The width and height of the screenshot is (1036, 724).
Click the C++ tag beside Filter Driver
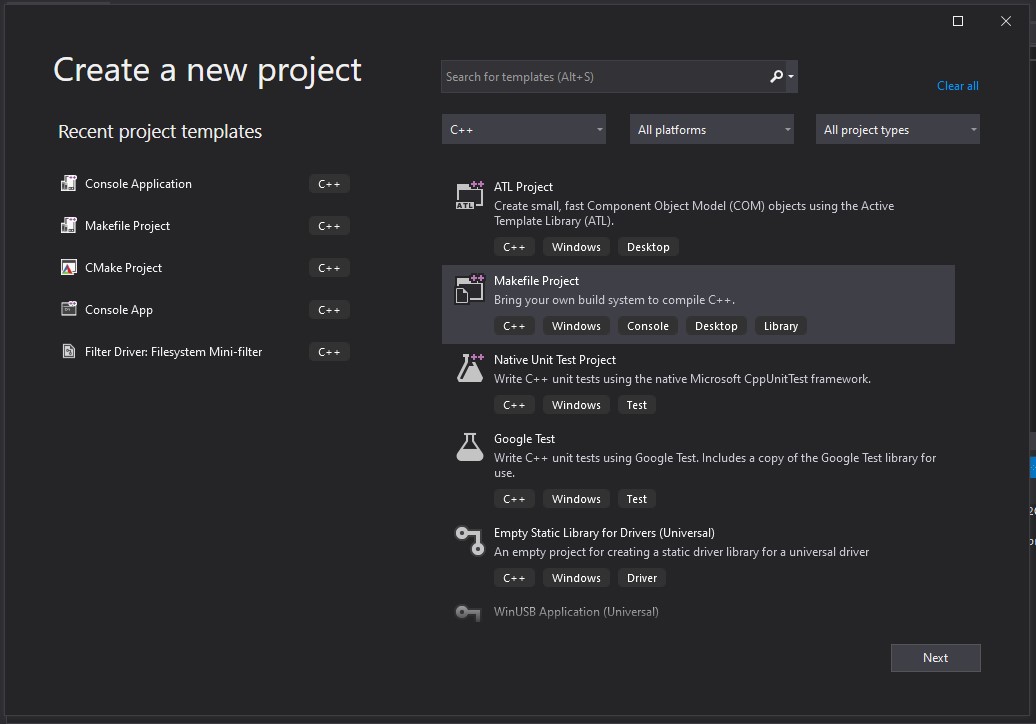point(329,352)
